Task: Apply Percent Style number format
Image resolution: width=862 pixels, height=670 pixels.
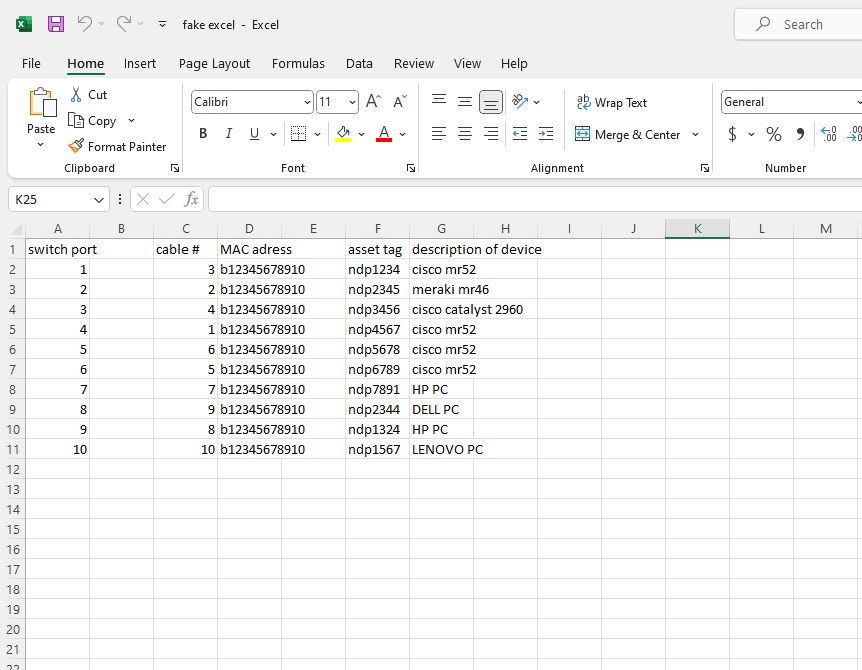Action: tap(773, 134)
